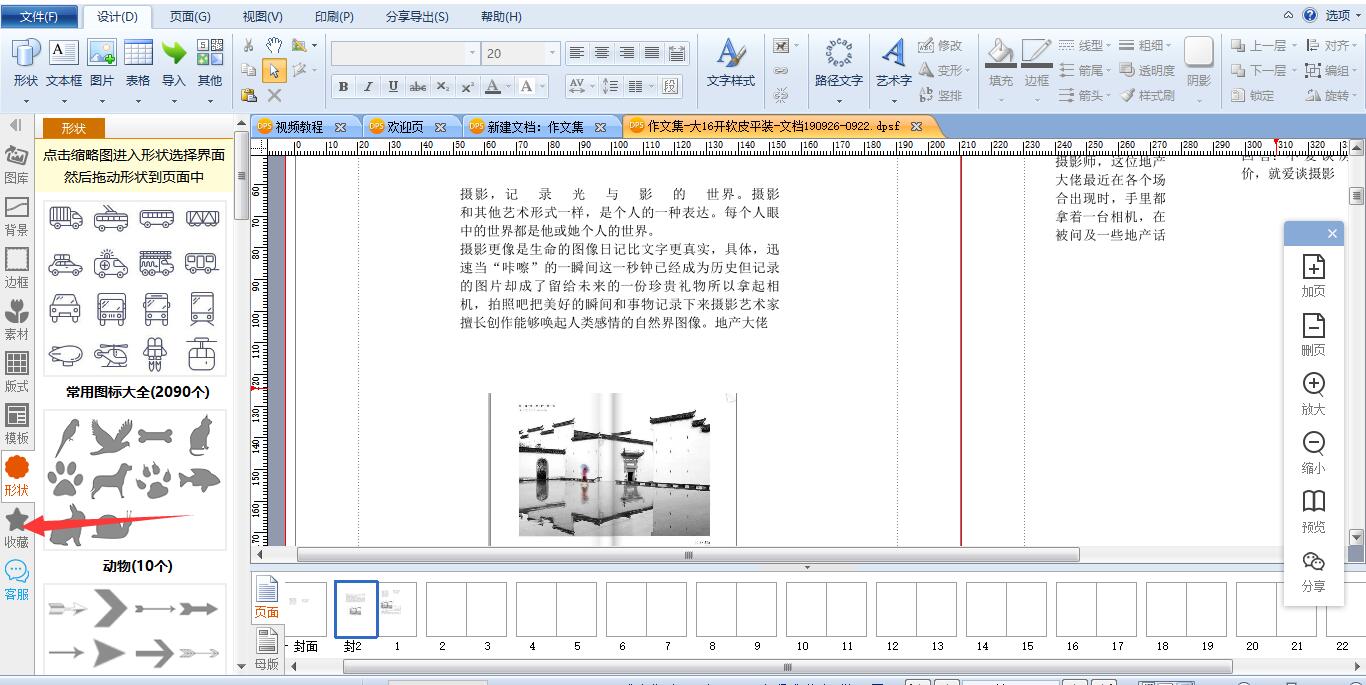Click the 边框 border color pen
This screenshot has height=685, width=1366.
tap(1037, 64)
